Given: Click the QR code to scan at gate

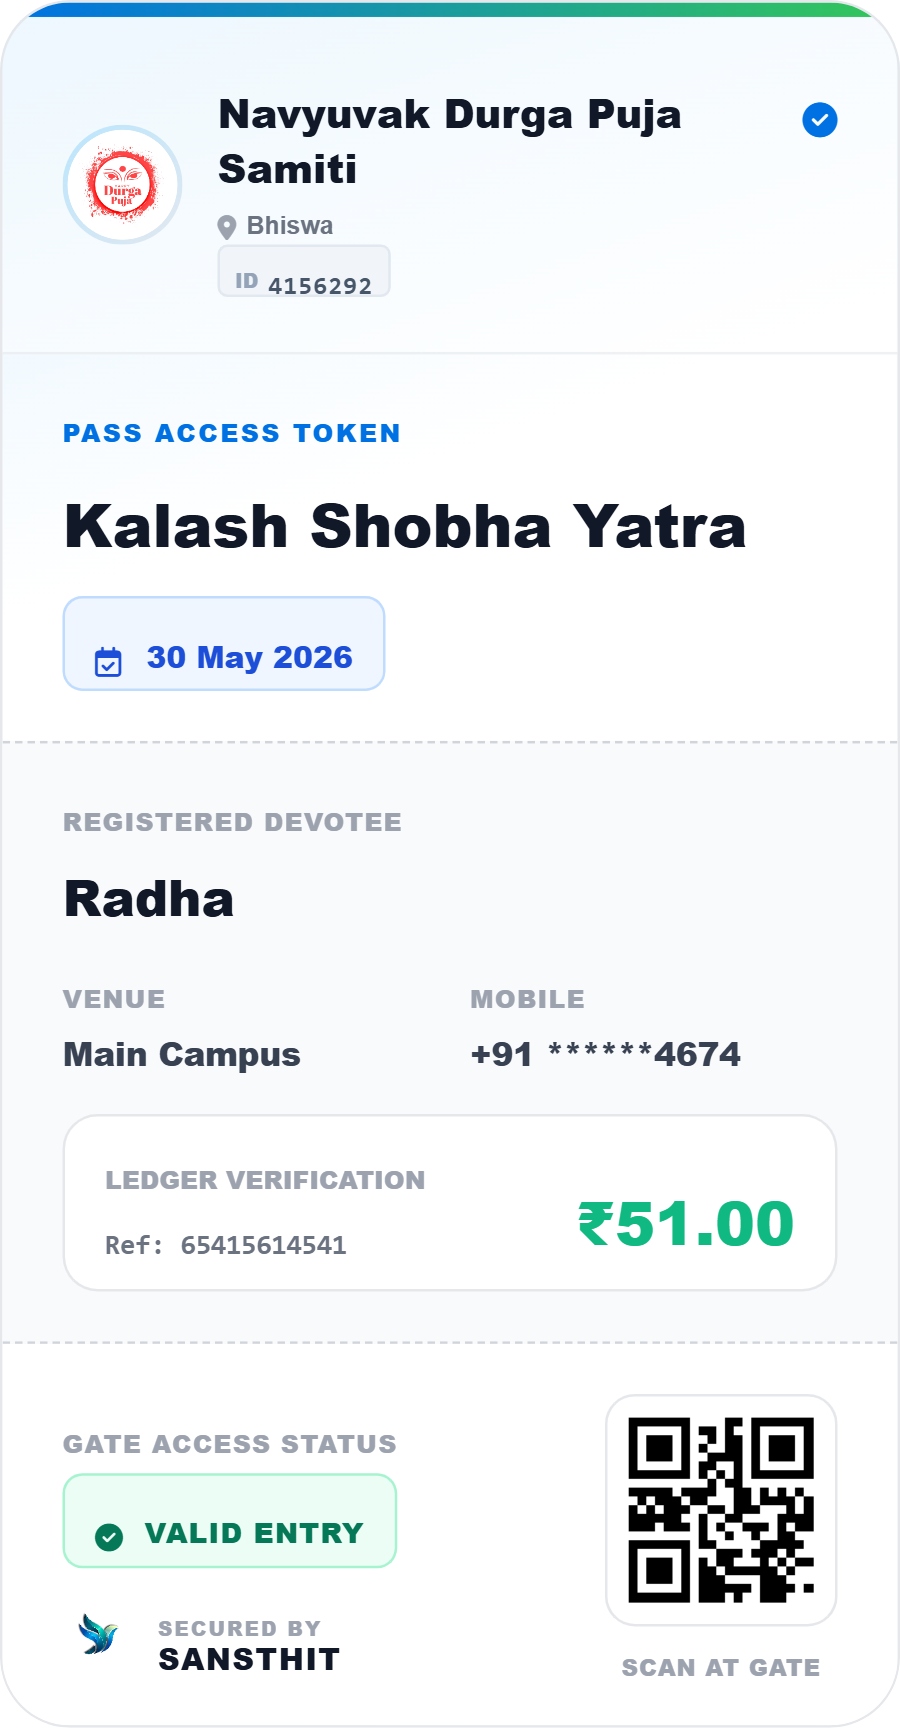Looking at the screenshot, I should pyautogui.click(x=721, y=1510).
